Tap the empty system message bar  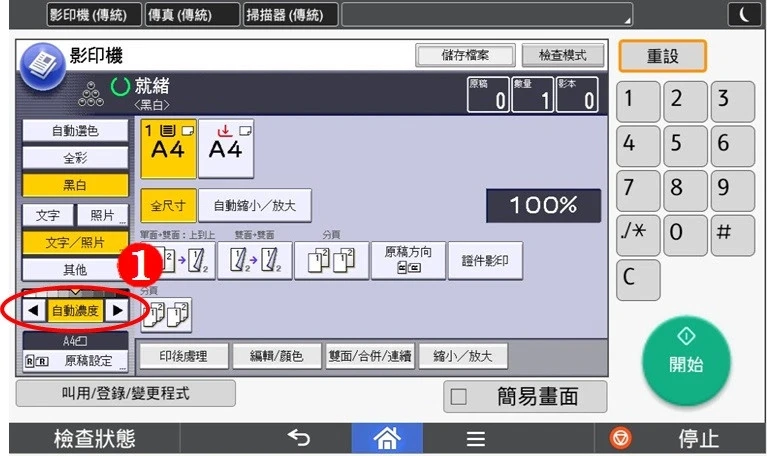(487, 14)
